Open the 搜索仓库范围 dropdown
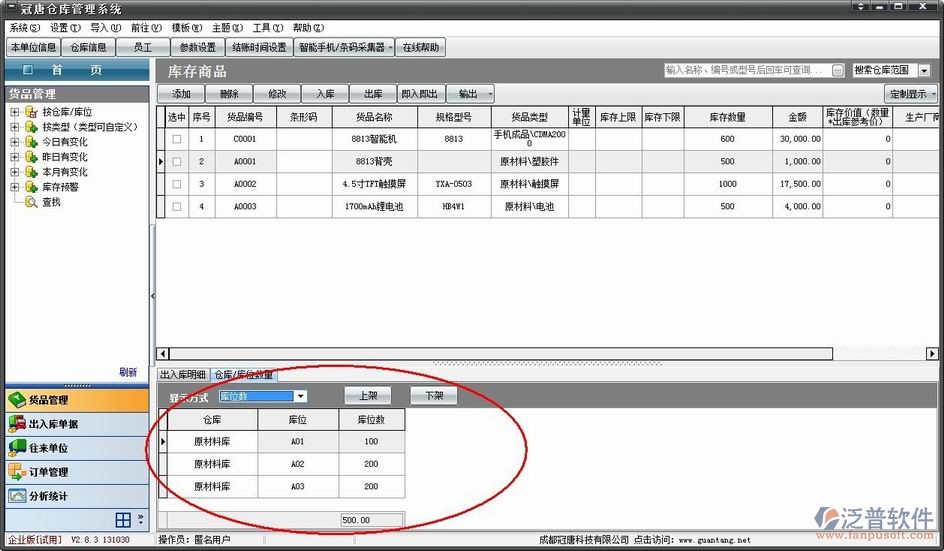This screenshot has height=551, width=944. [923, 71]
